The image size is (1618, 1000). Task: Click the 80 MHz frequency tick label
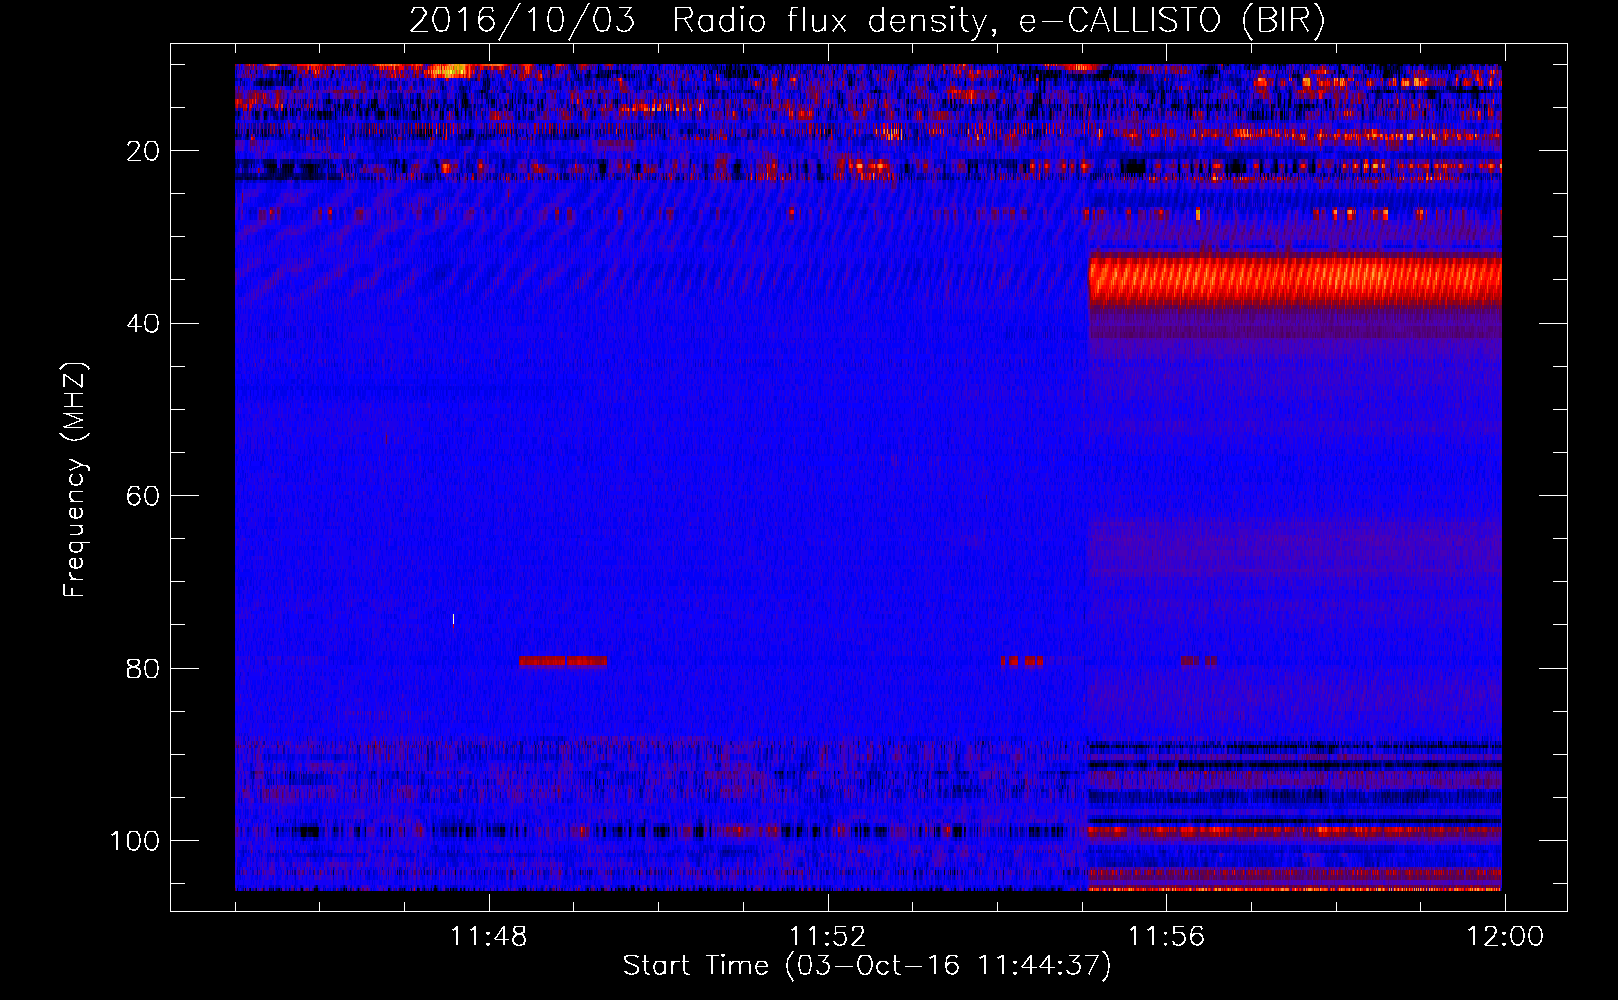(x=143, y=668)
